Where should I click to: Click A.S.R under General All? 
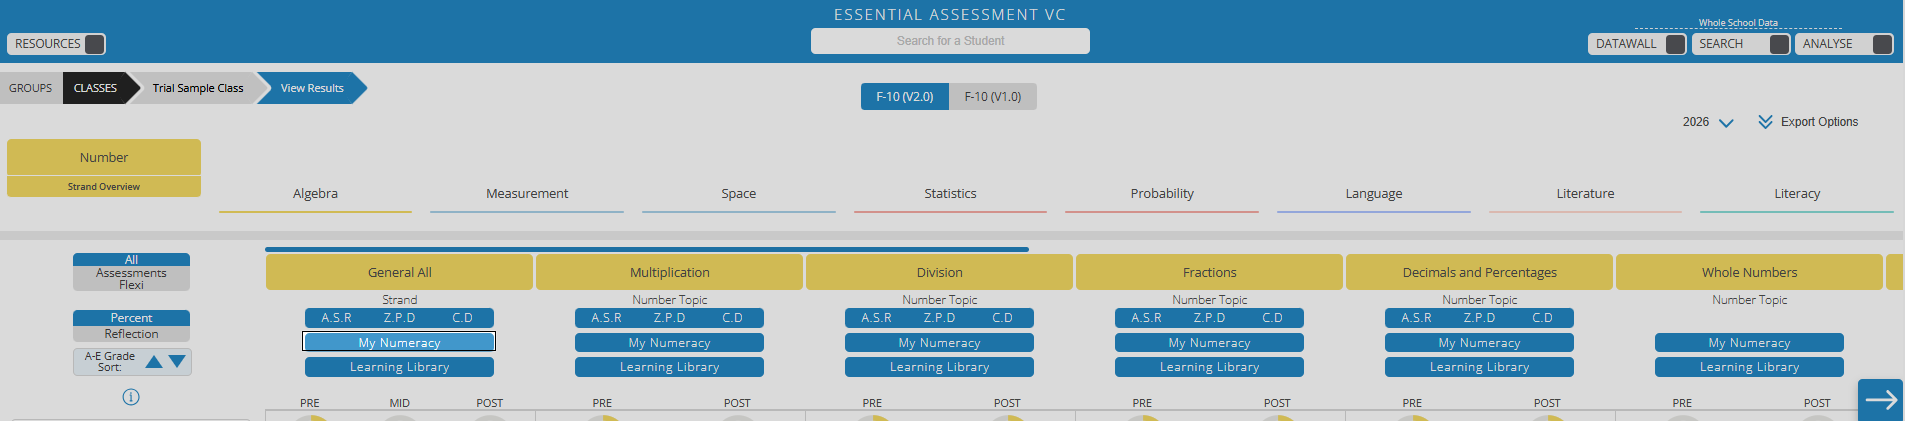tap(336, 318)
